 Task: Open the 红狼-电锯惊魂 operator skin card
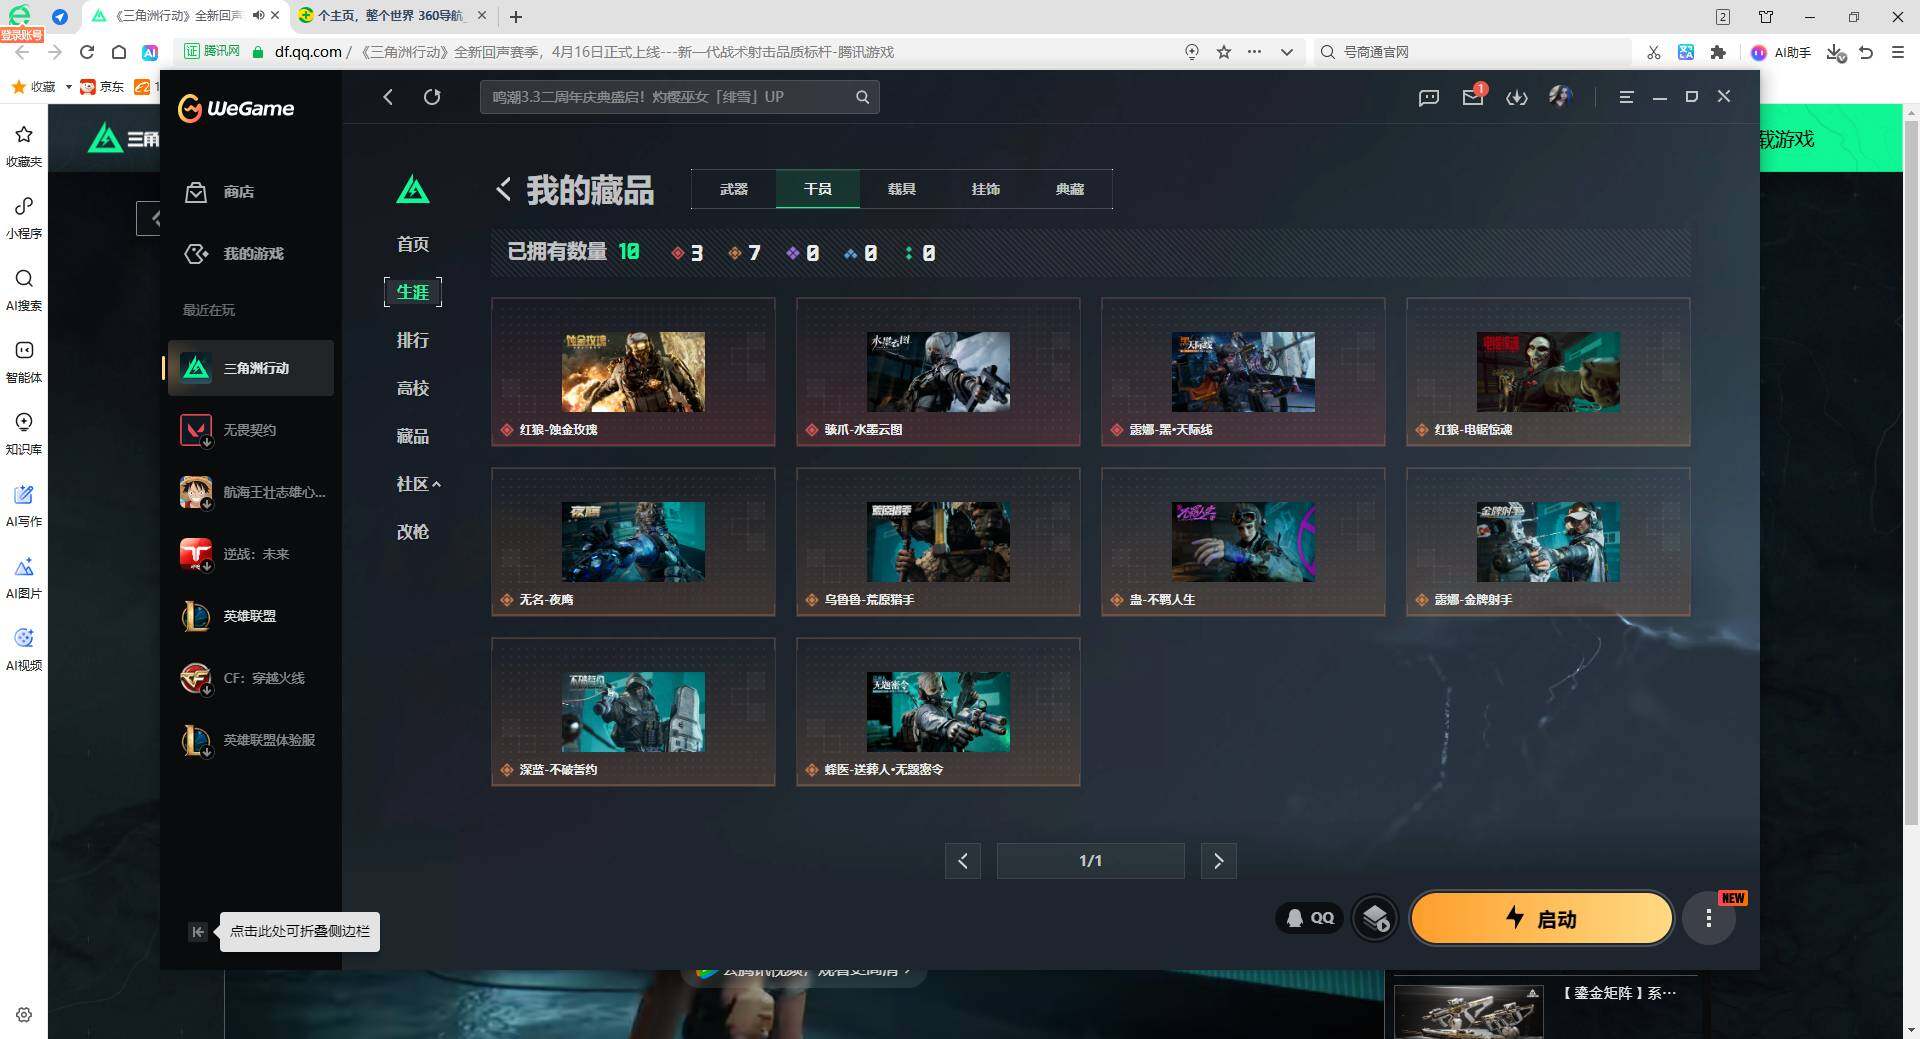(x=1548, y=372)
